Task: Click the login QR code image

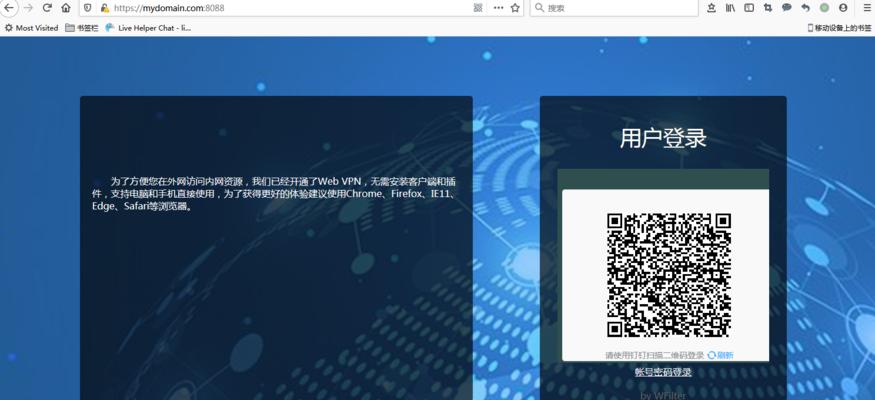Action: [669, 276]
